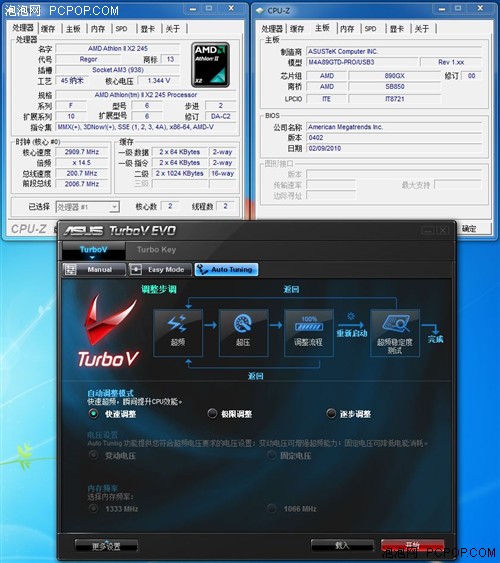Image resolution: width=500 pixels, height=563 pixels.
Task: Open 关于 tab in right CPU-Z window
Action: (x=422, y=29)
